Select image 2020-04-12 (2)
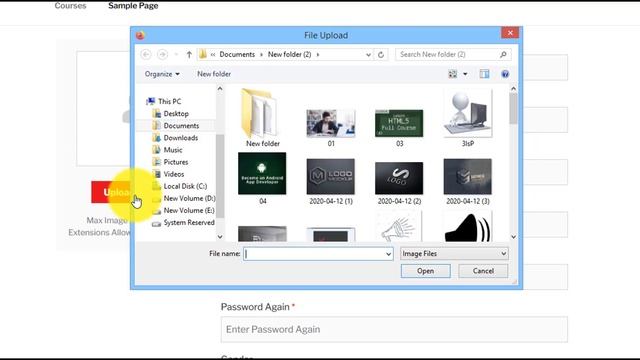Image resolution: width=640 pixels, height=360 pixels. (x=399, y=182)
